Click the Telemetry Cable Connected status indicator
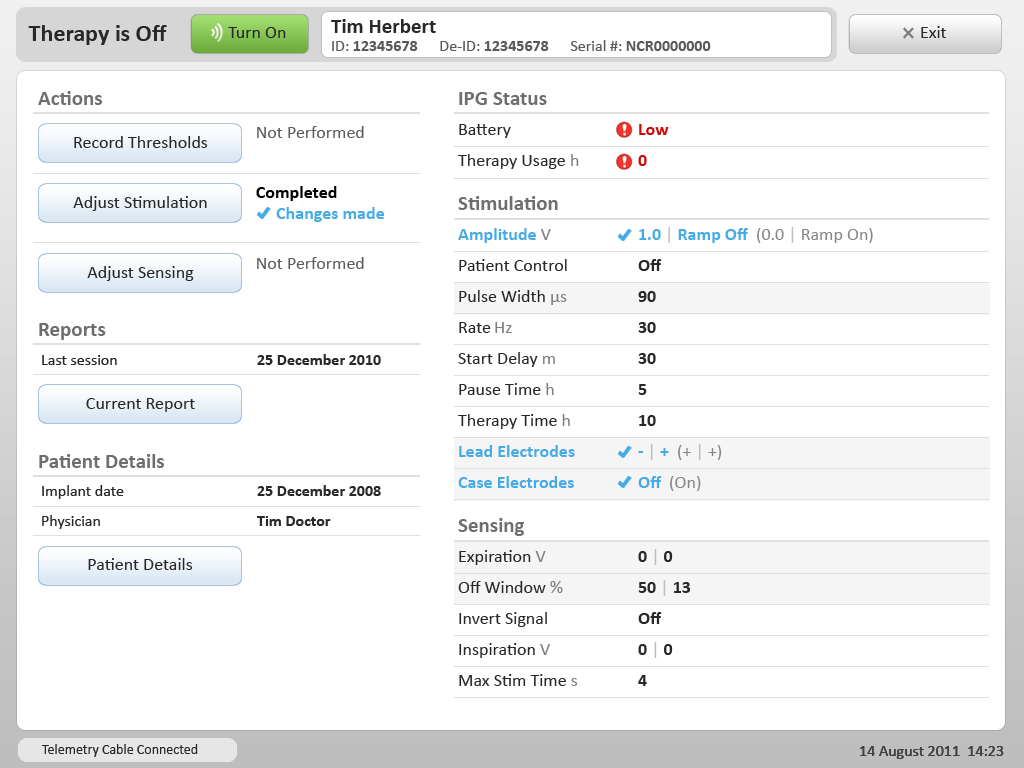 [x=127, y=750]
